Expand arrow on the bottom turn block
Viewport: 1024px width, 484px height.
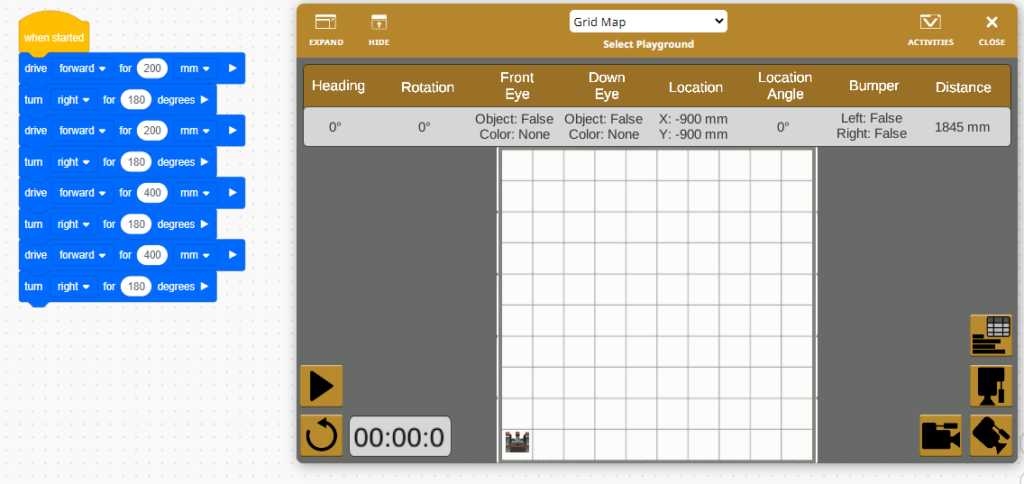pyautogui.click(x=204, y=287)
